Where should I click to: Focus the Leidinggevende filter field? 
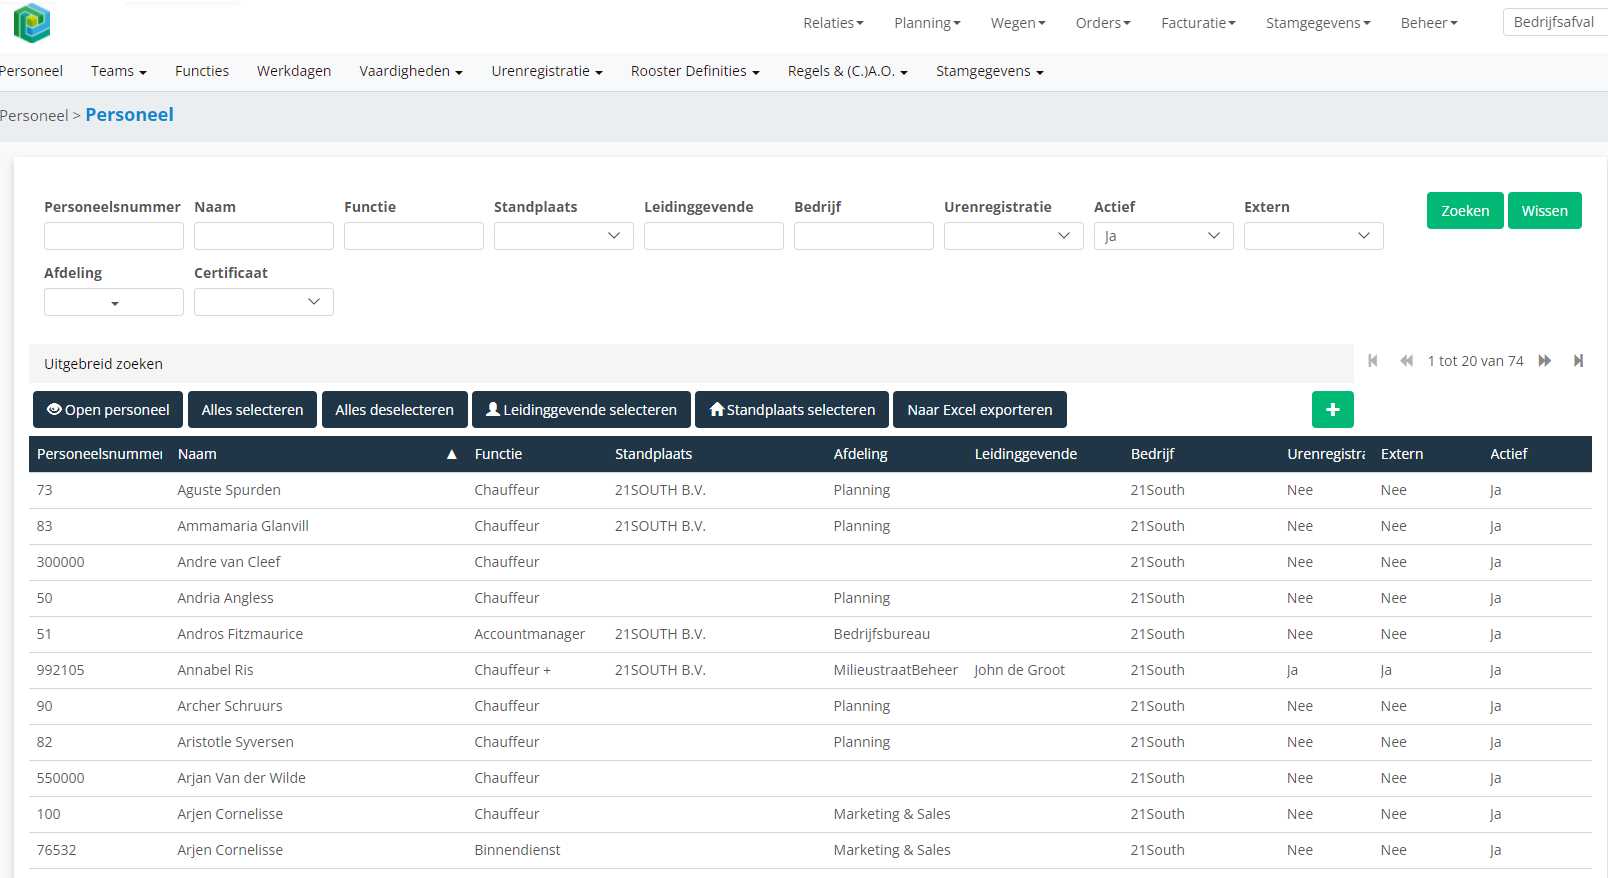coord(714,236)
